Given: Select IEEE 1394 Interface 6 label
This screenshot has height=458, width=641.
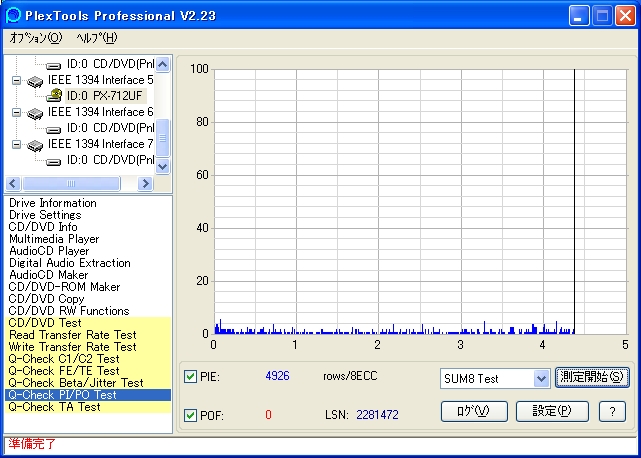Looking at the screenshot, I should click(x=101, y=112).
